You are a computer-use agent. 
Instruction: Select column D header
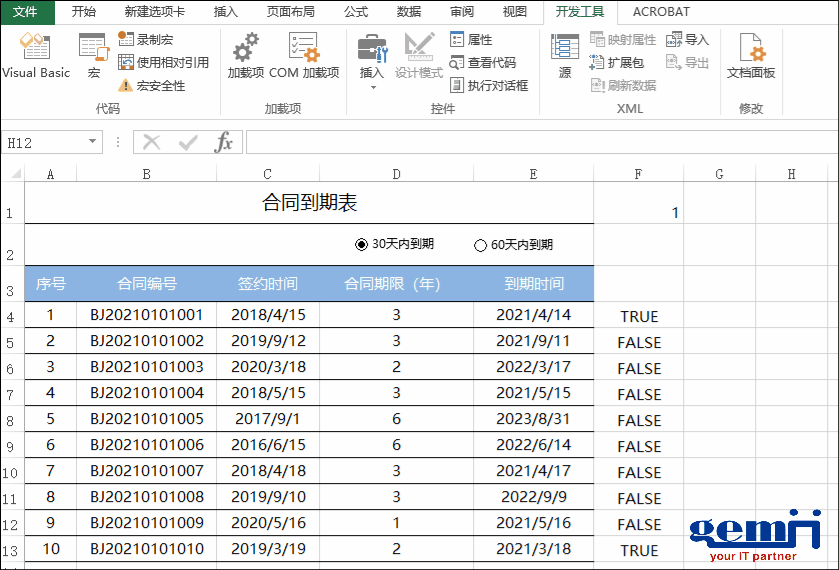[x=396, y=174]
